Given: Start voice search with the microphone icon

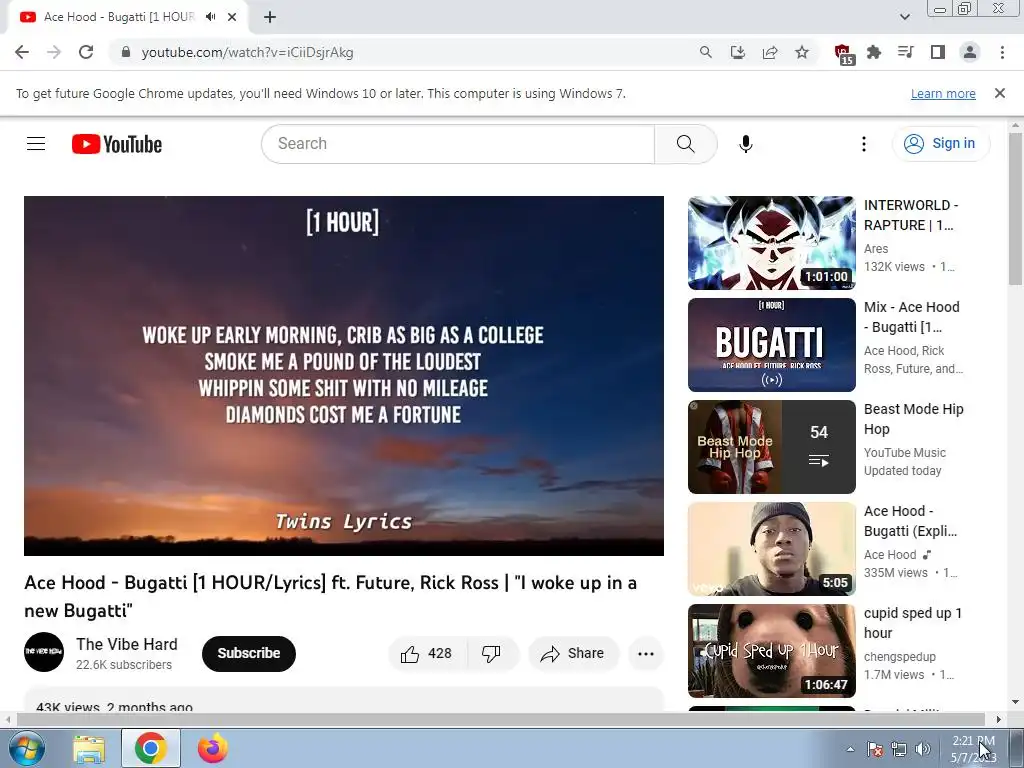Looking at the screenshot, I should click(x=745, y=144).
